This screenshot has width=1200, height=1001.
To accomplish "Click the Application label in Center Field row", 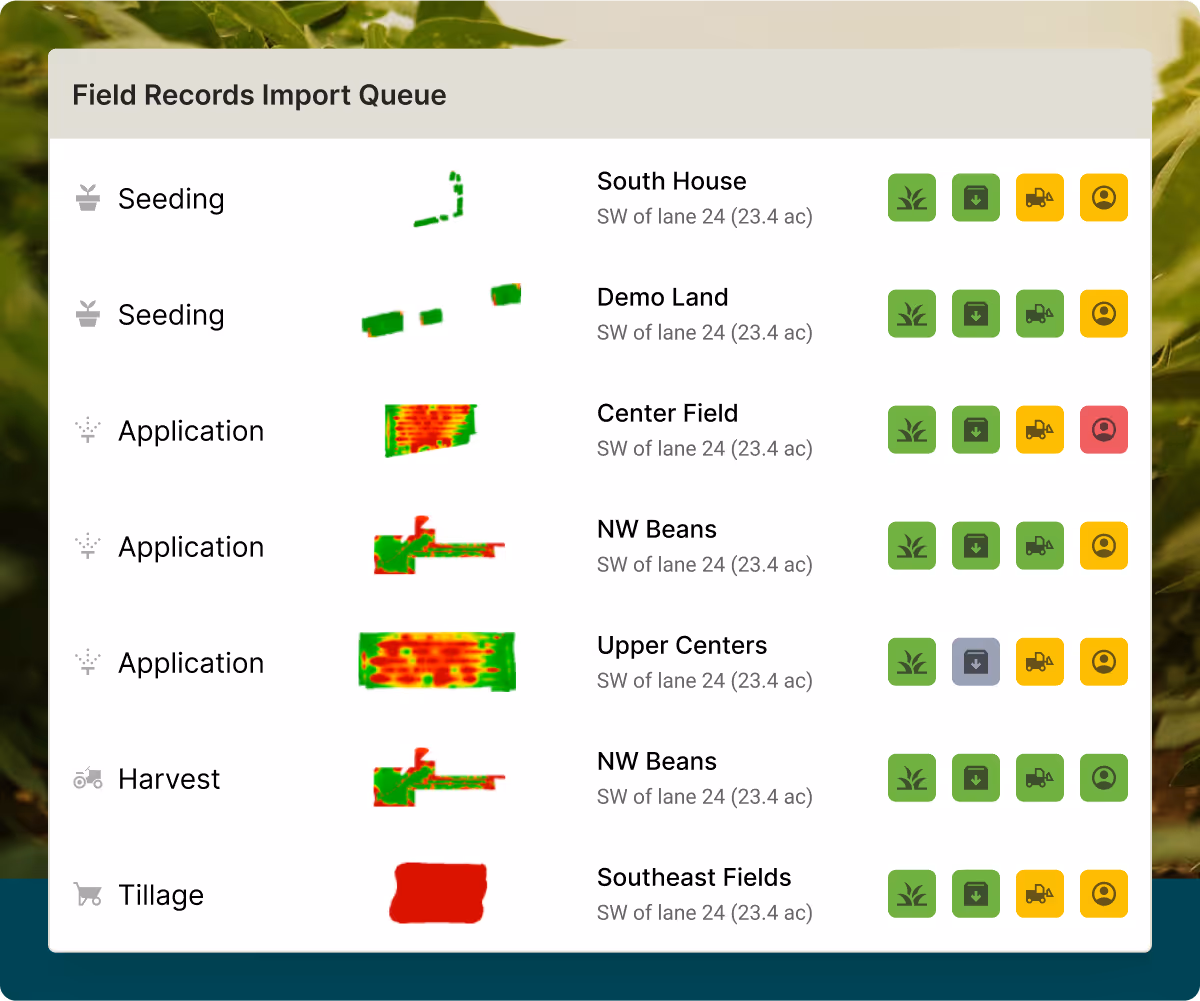I will (x=191, y=432).
